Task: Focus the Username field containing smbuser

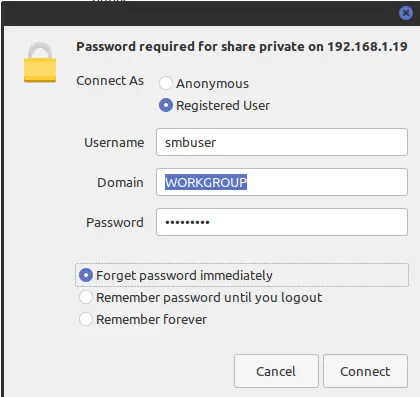Action: click(282, 142)
